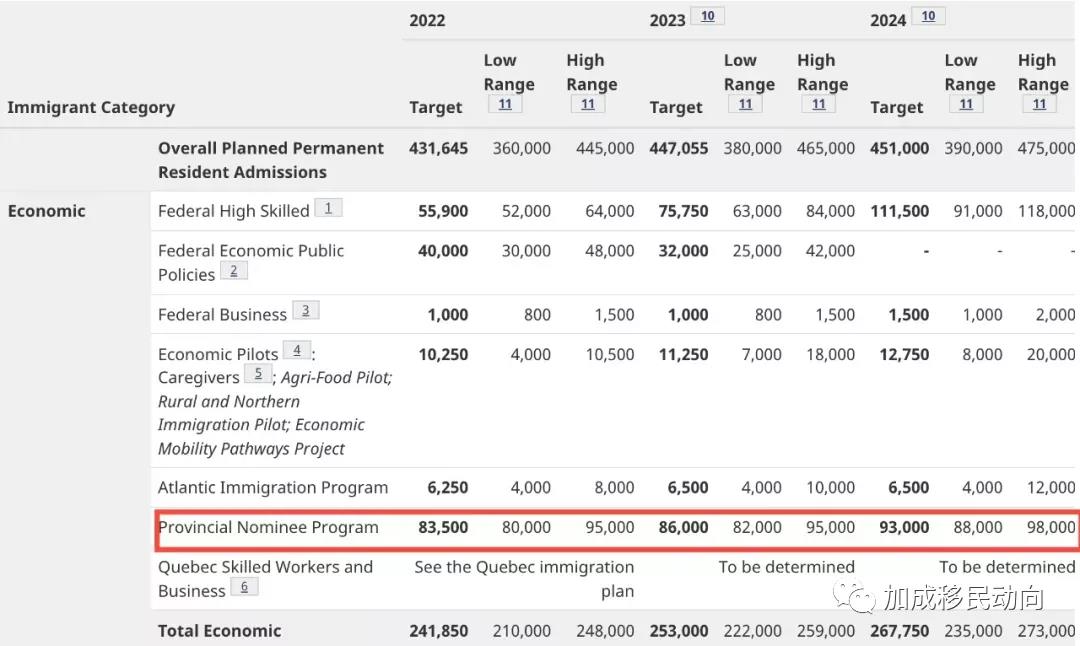This screenshot has width=1080, height=646.
Task: Select the Provincial Nominee Program row label
Action: pyautogui.click(x=269, y=528)
